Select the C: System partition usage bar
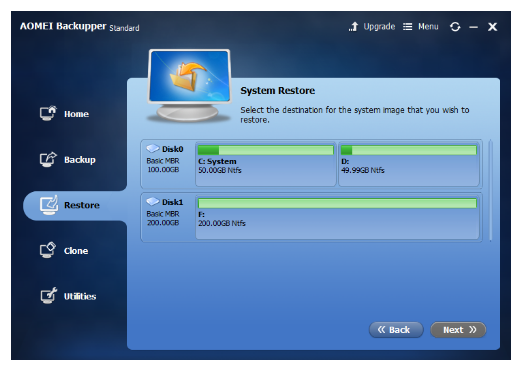 click(x=266, y=150)
